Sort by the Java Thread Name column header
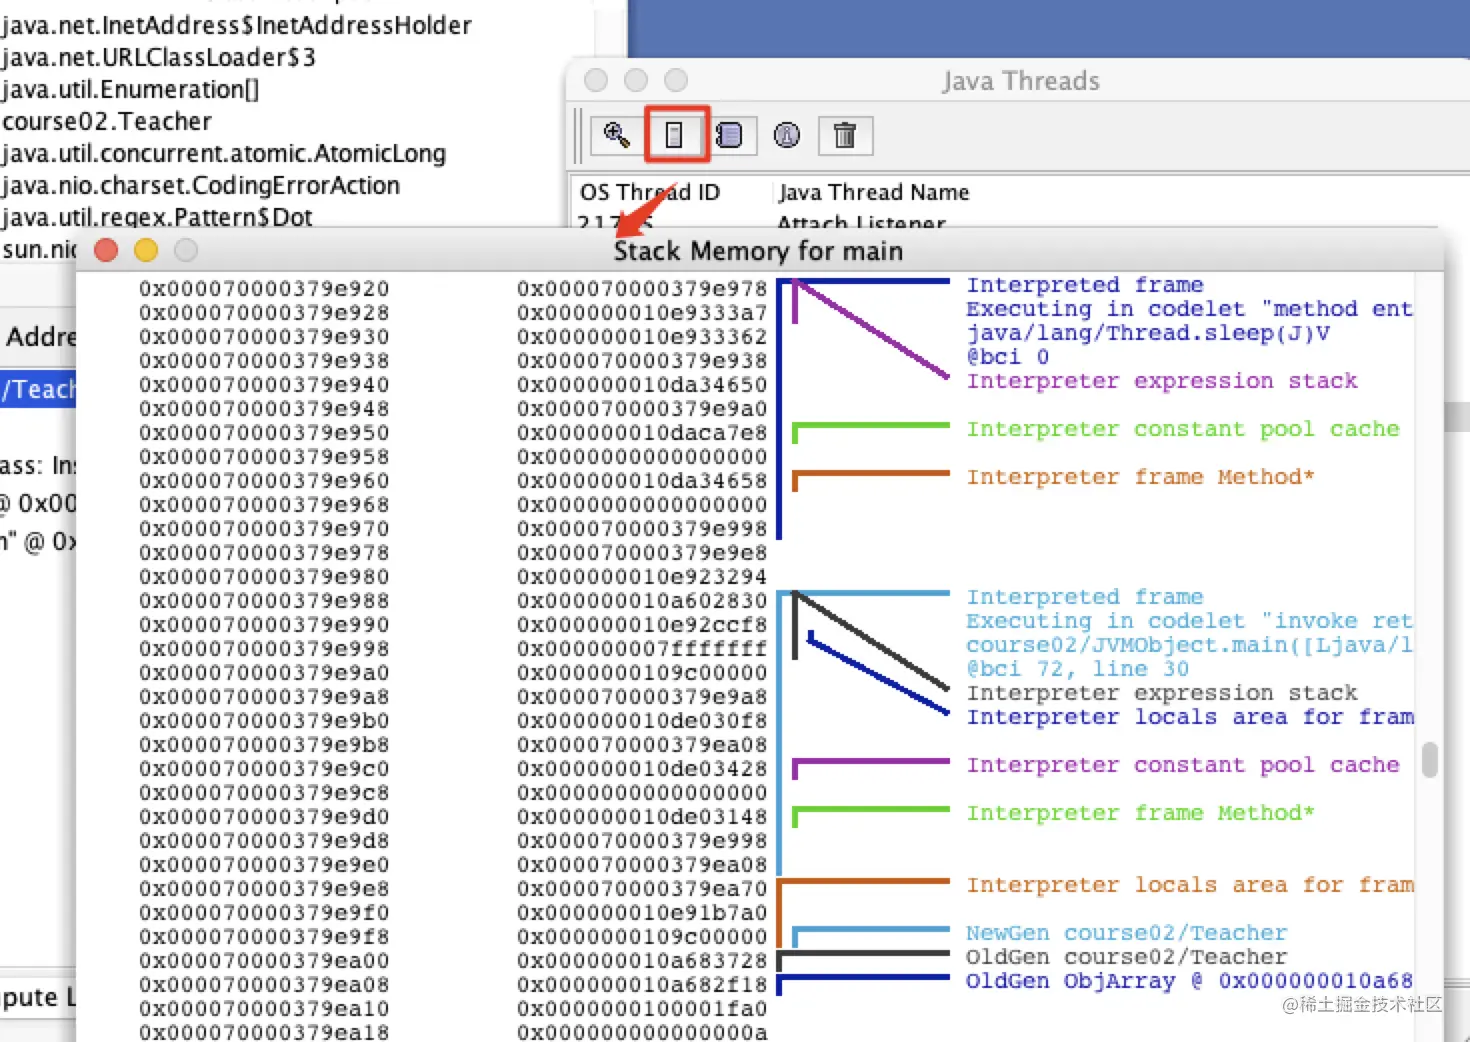The height and width of the screenshot is (1042, 1470). pyautogui.click(x=874, y=192)
